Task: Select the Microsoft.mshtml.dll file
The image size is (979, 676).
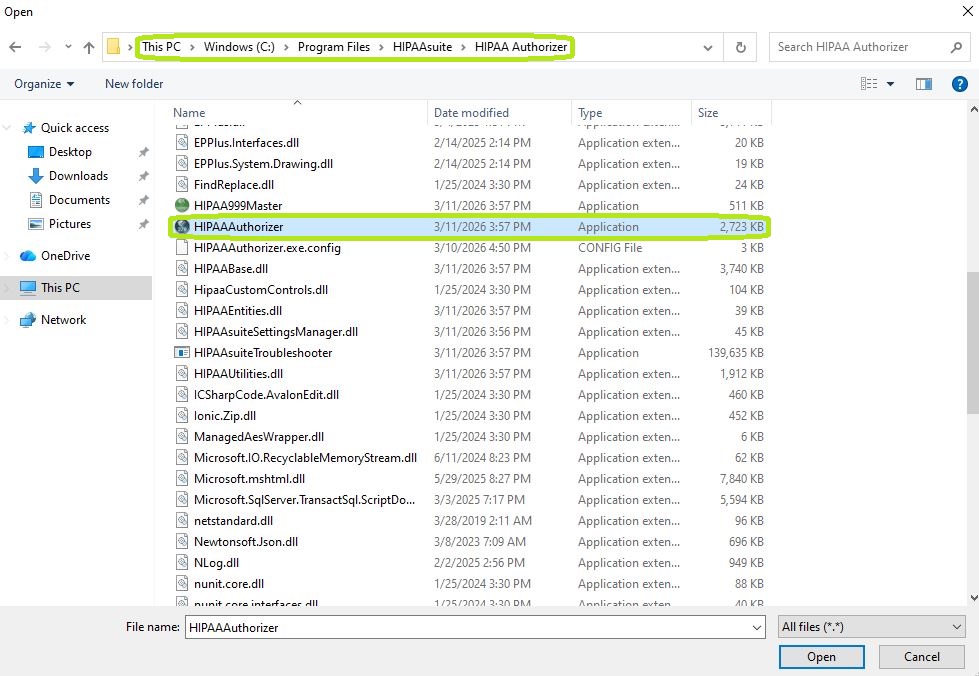Action: coord(249,479)
